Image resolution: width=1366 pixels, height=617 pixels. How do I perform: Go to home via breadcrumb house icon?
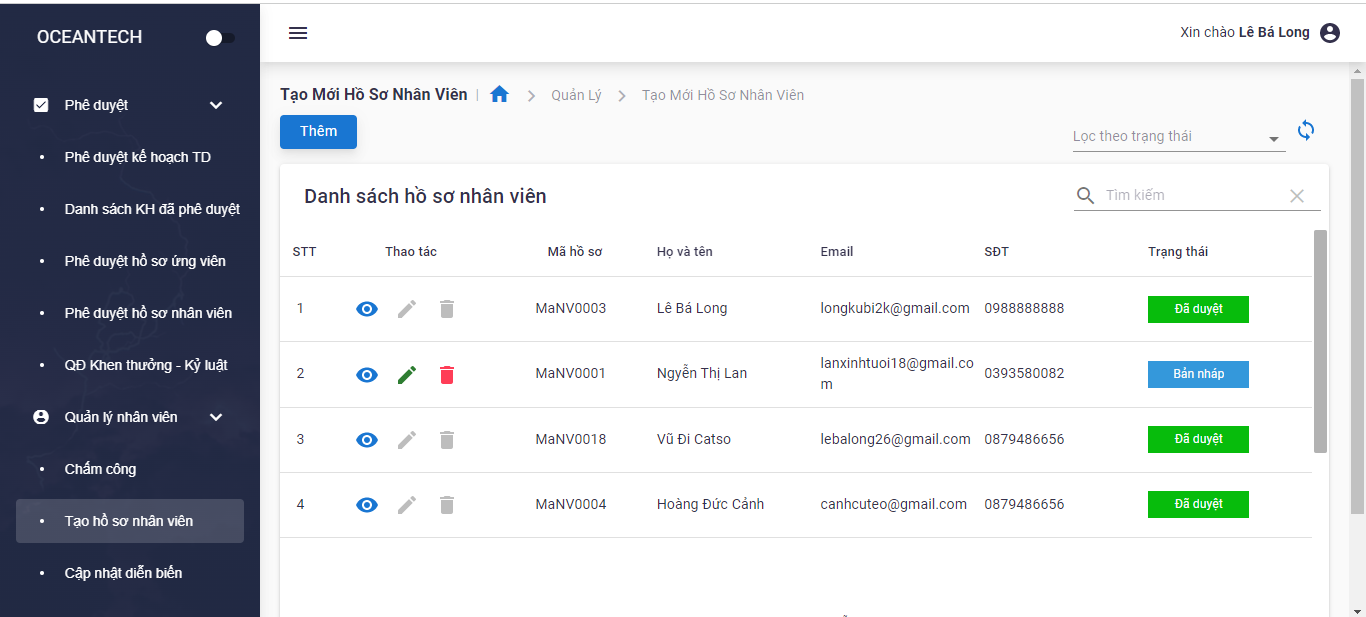click(x=500, y=94)
